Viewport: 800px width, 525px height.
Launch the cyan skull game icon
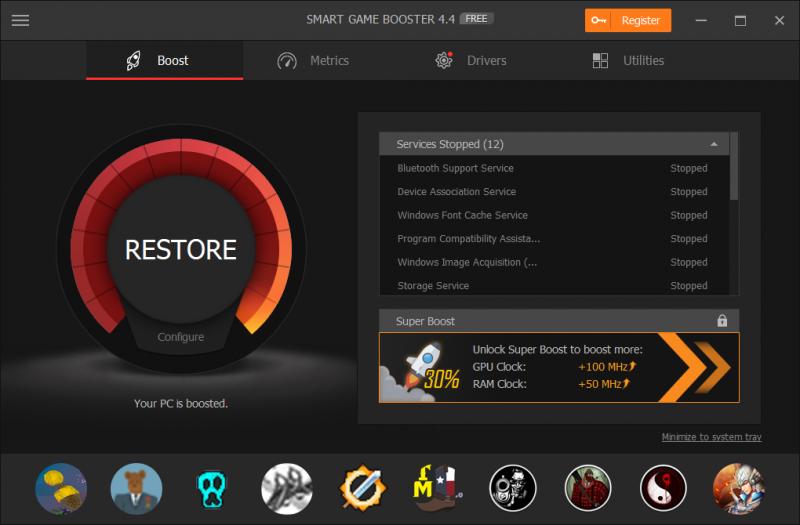(x=212, y=489)
